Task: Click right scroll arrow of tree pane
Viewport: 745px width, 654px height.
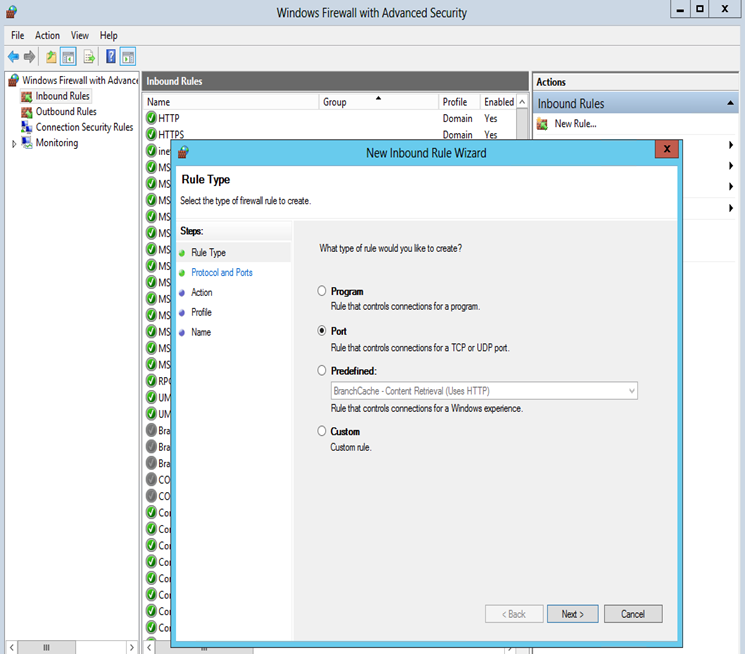Action: coord(132,647)
